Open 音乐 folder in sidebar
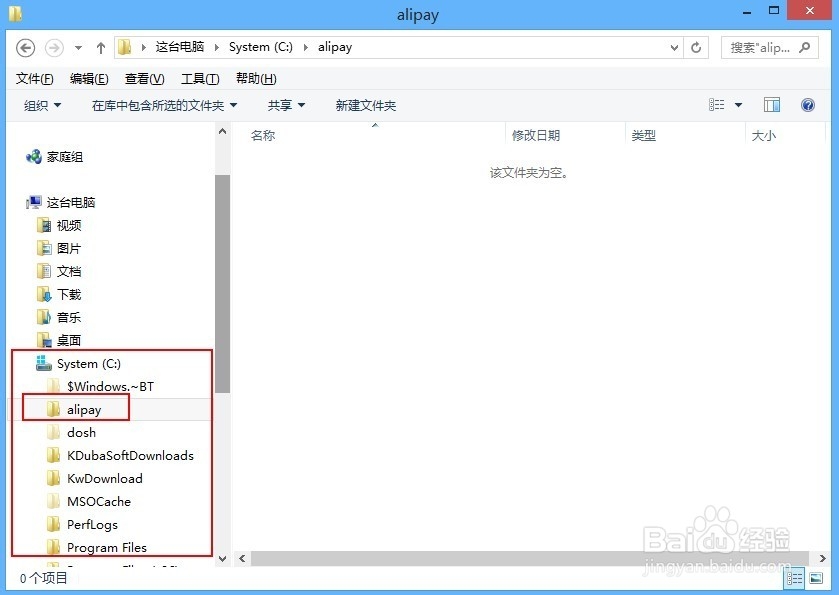The height and width of the screenshot is (595, 839). (x=59, y=317)
